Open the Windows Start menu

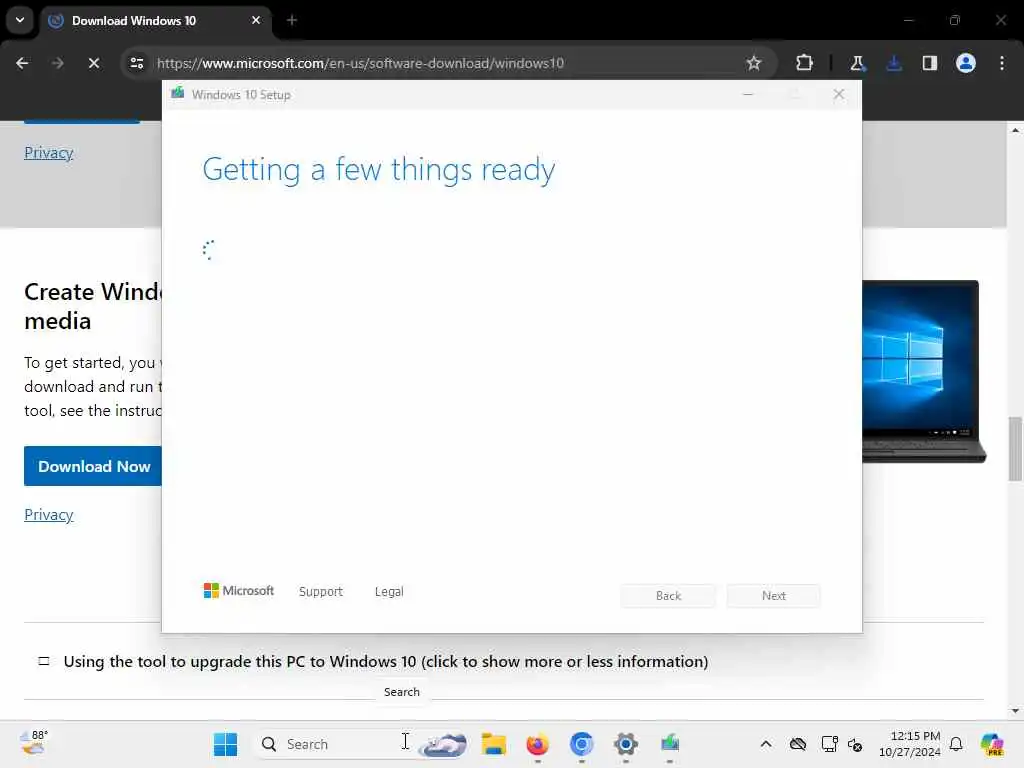(225, 744)
